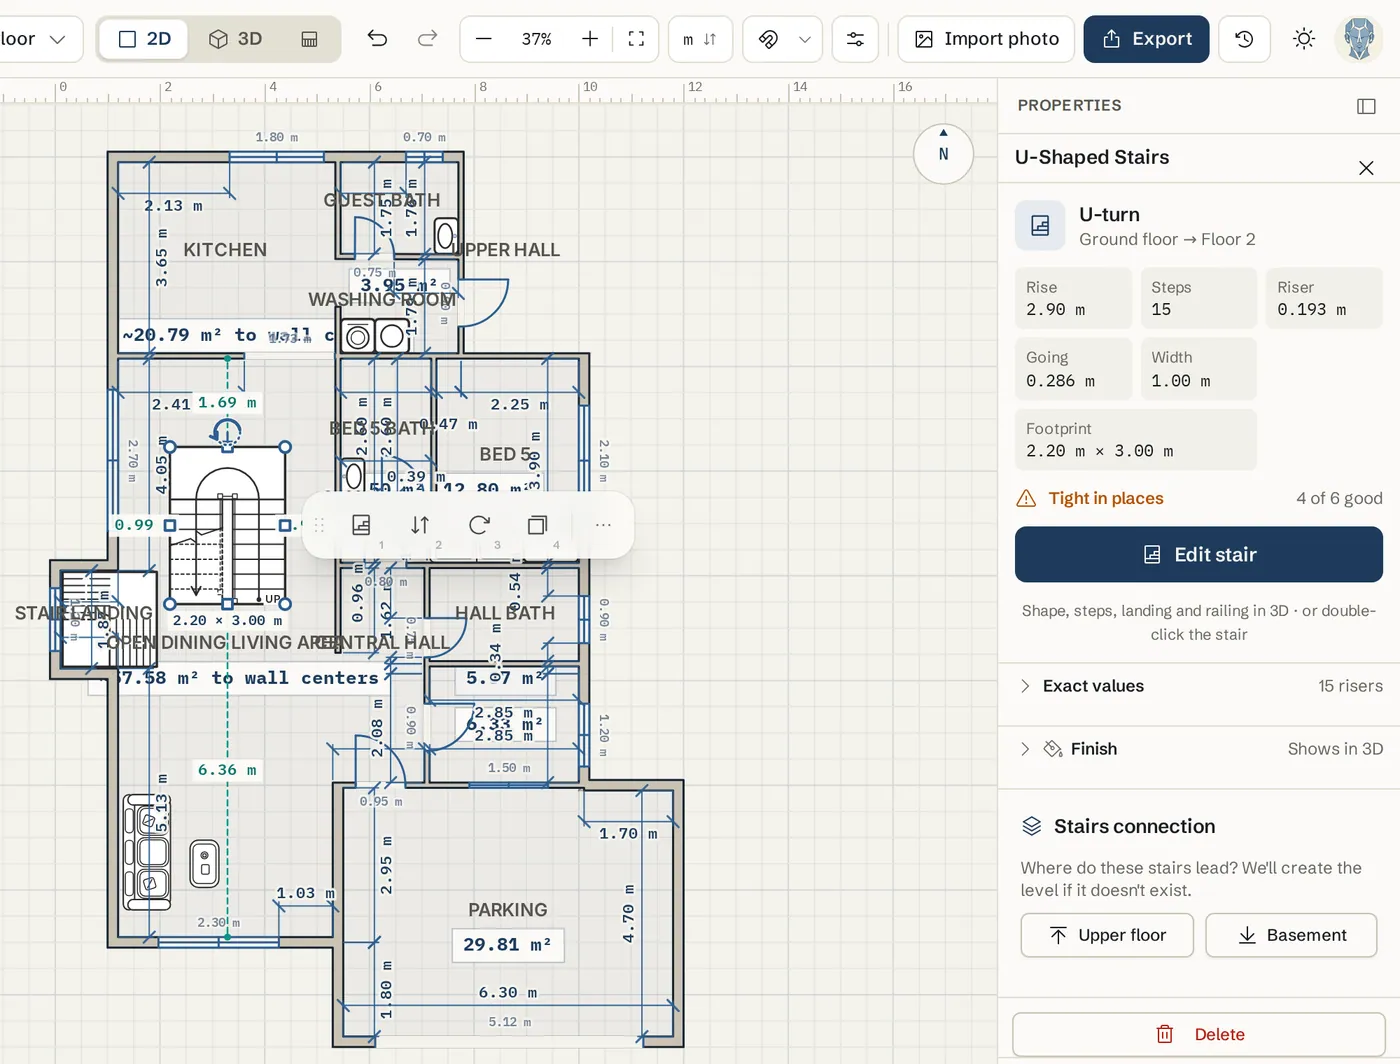
Task: Toggle the snap magnet tool
Action: tap(768, 39)
